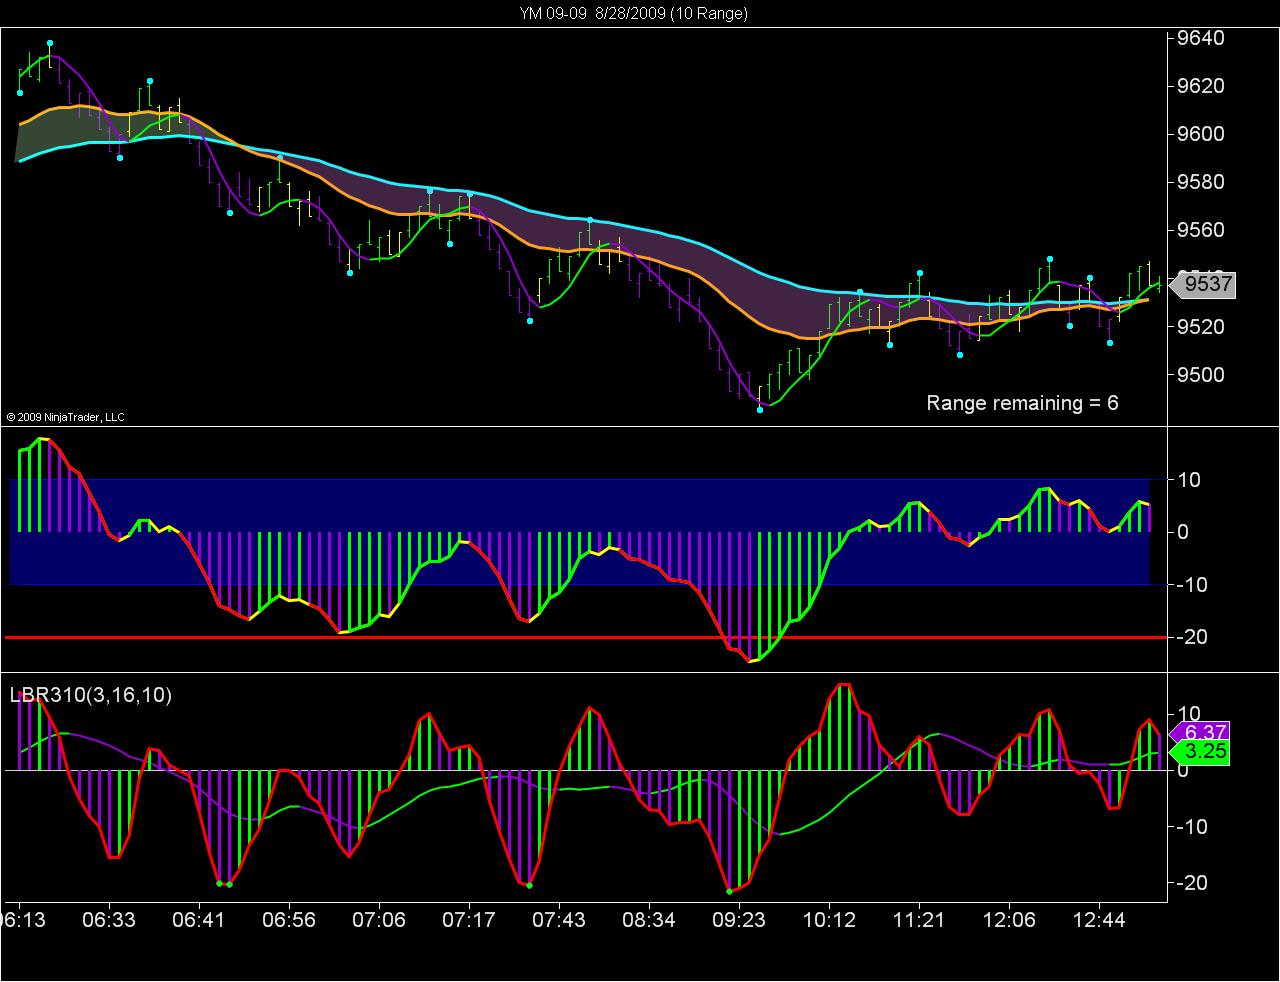The width and height of the screenshot is (1280, 982).
Task: Click the Range remaining = 6 text
Action: click(1022, 403)
